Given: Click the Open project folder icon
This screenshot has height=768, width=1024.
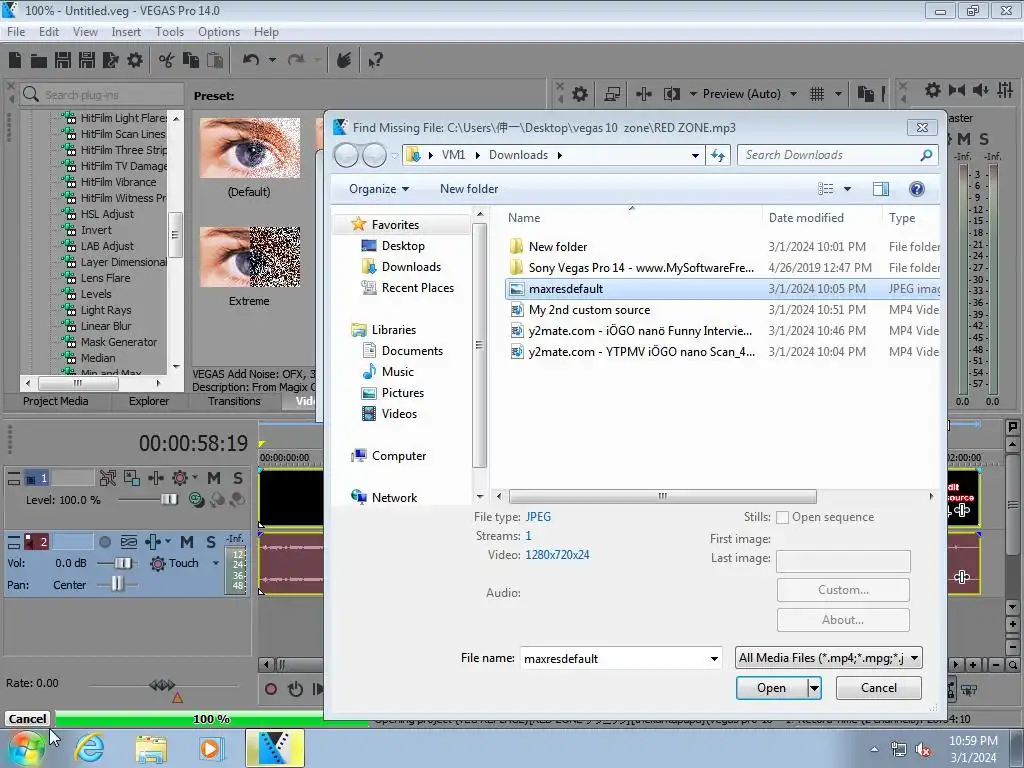Looking at the screenshot, I should 39,61.
